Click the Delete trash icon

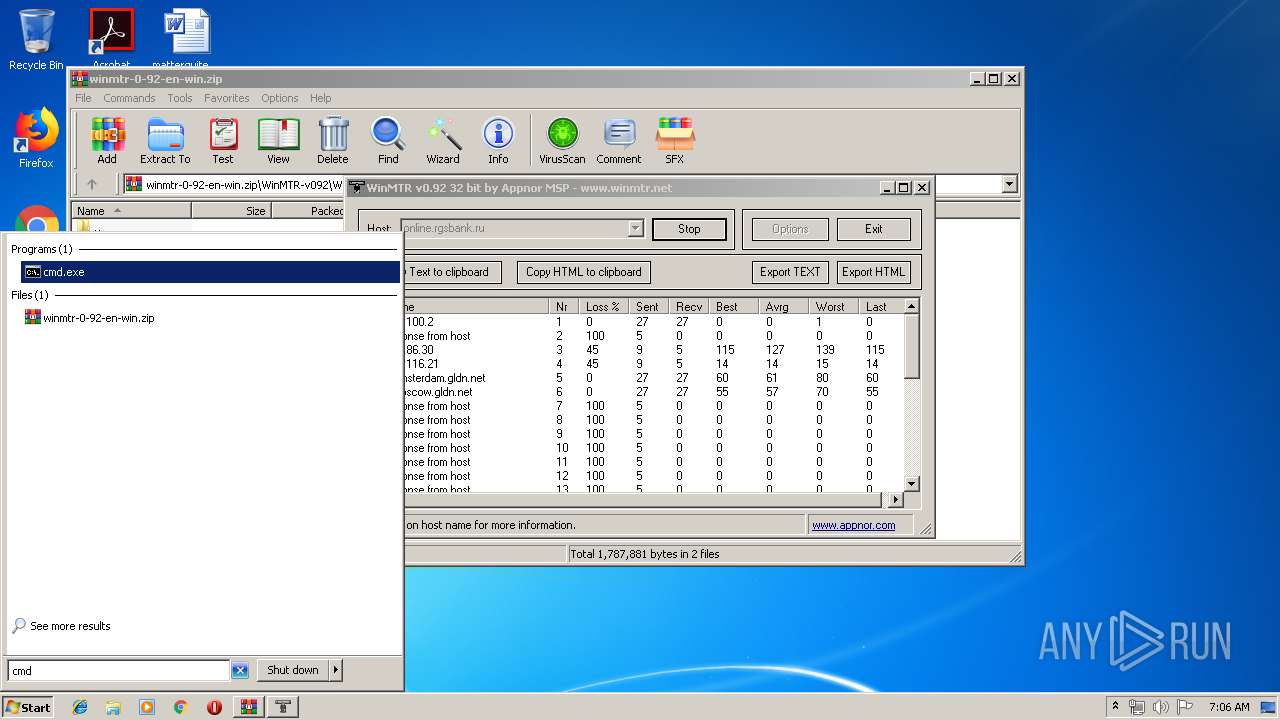(333, 141)
